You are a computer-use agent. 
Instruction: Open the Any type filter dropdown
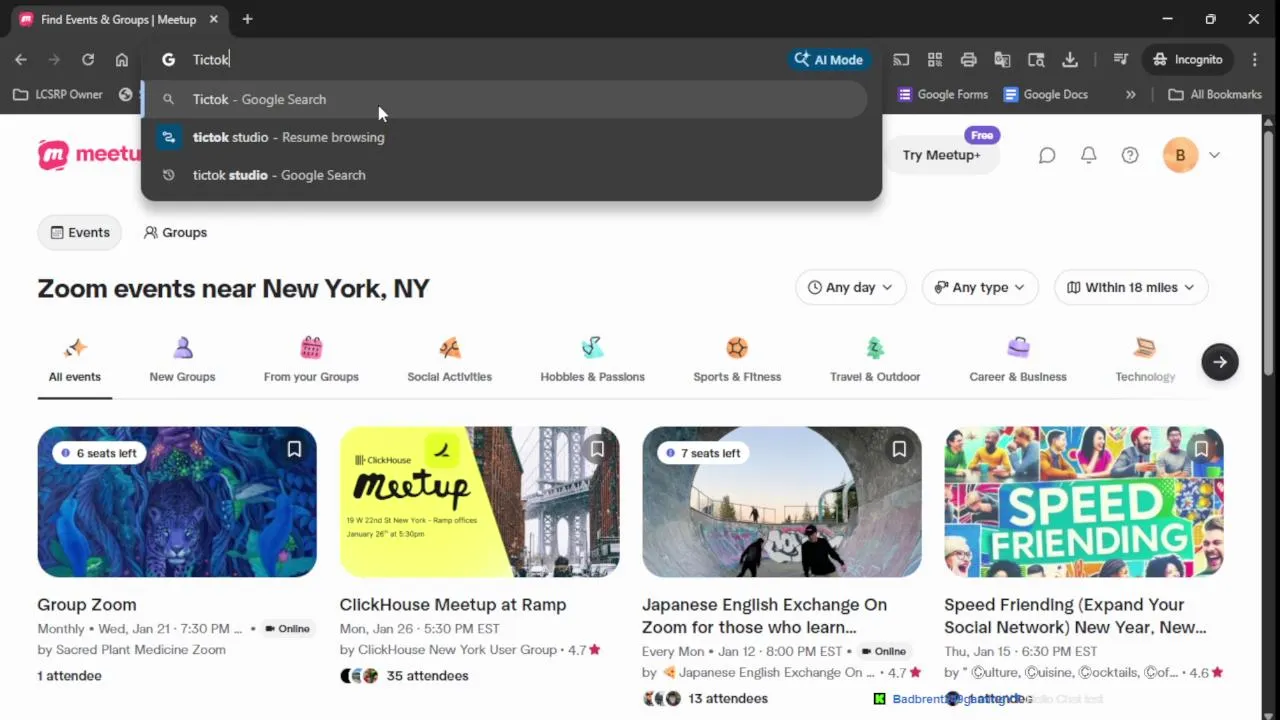[980, 287]
